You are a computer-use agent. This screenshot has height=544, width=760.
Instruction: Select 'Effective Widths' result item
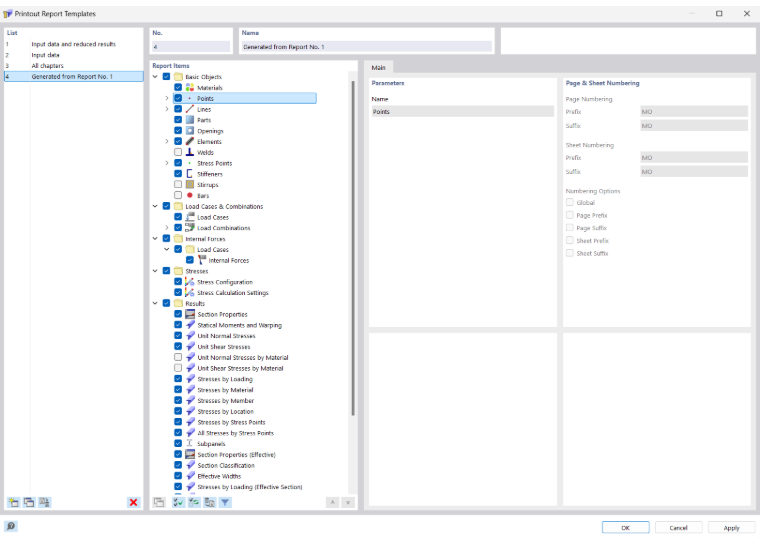tap(219, 476)
